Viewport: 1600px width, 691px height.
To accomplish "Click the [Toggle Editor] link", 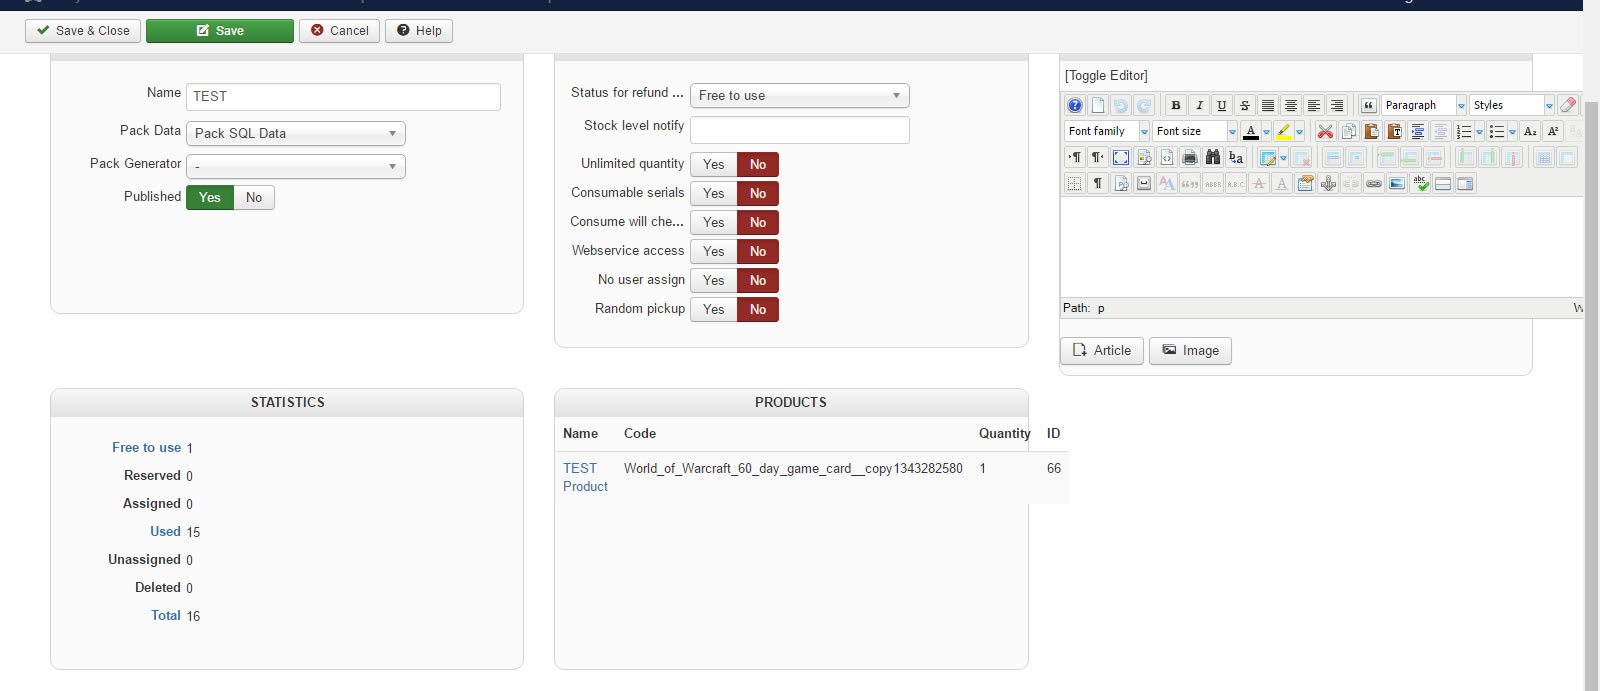I will pos(1106,75).
